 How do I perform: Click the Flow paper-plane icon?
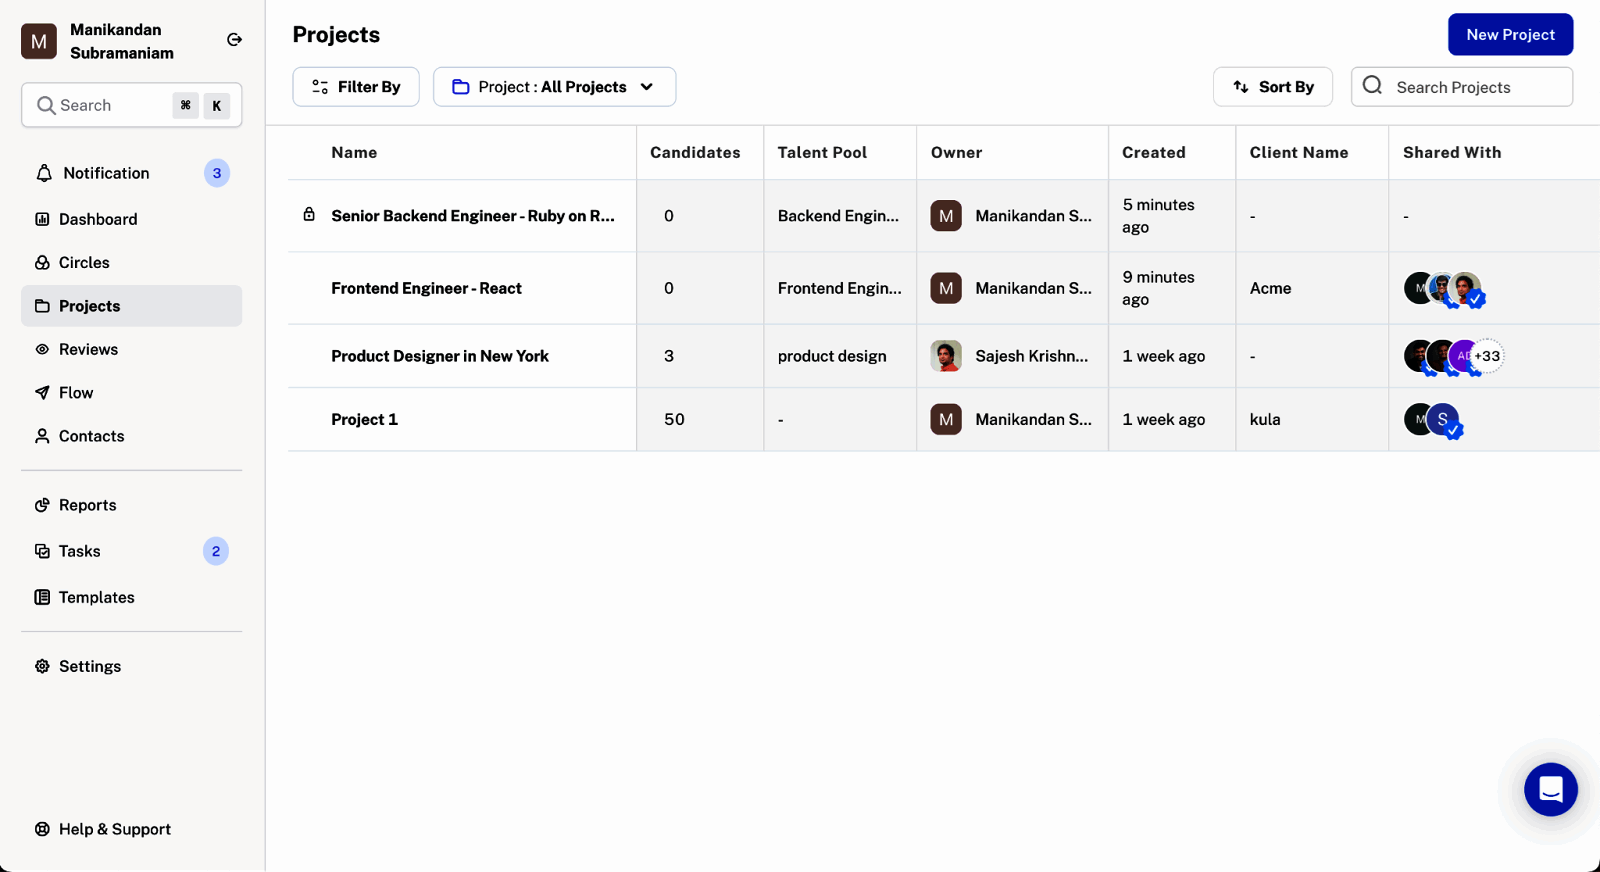(42, 393)
